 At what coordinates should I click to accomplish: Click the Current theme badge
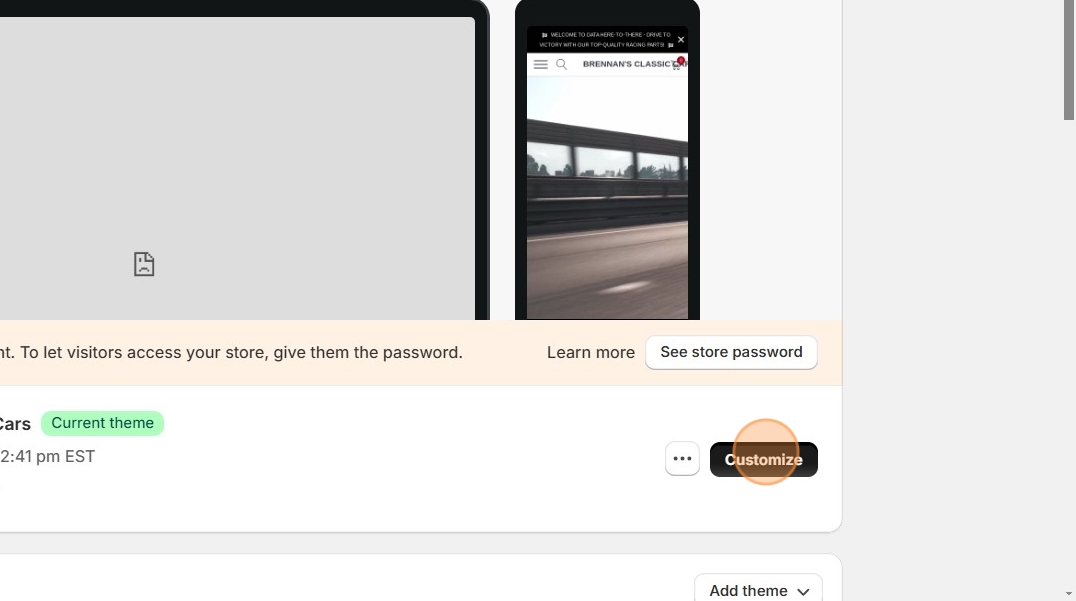(102, 423)
